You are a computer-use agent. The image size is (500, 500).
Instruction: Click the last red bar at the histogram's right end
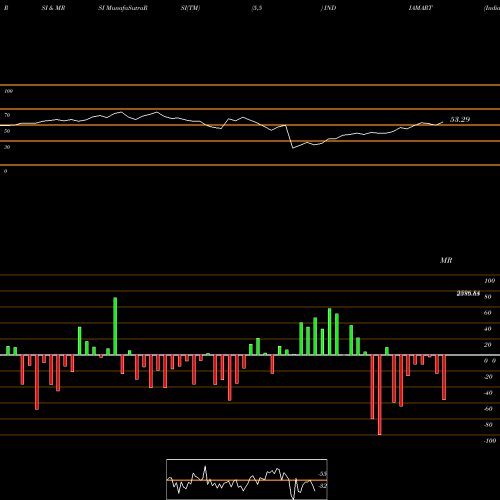444,377
